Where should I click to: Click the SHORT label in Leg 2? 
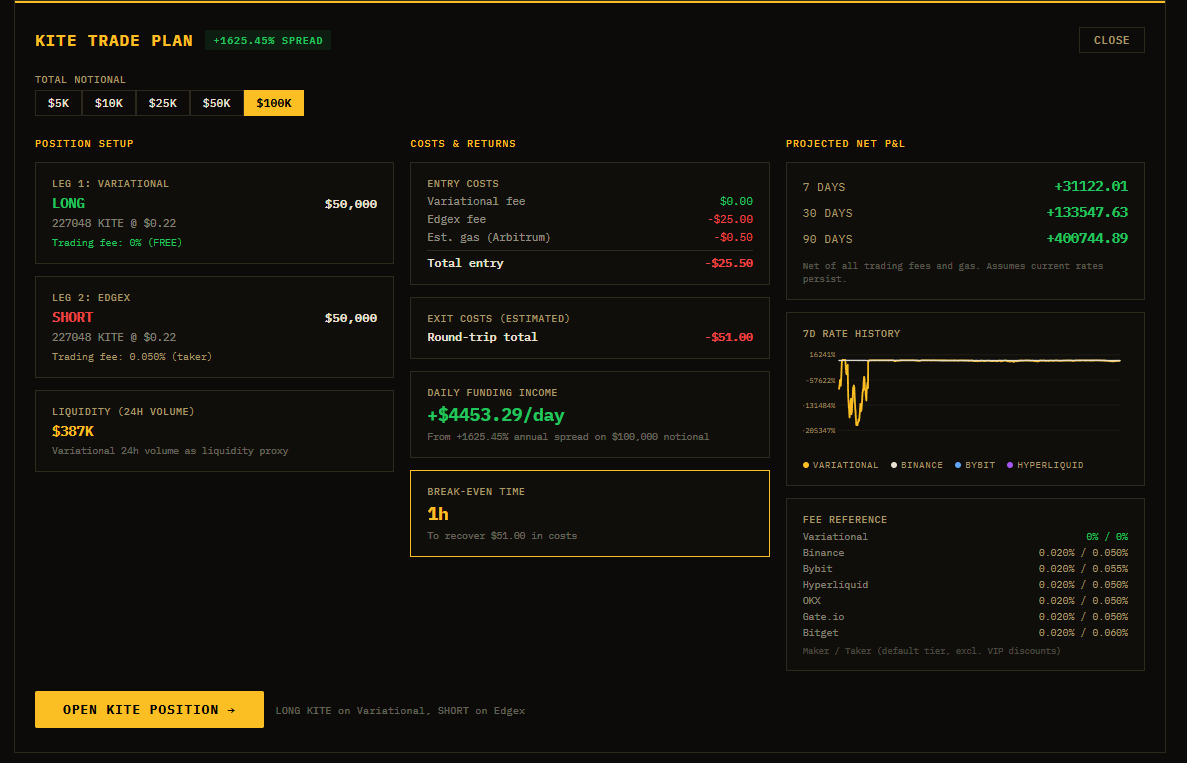coord(73,317)
